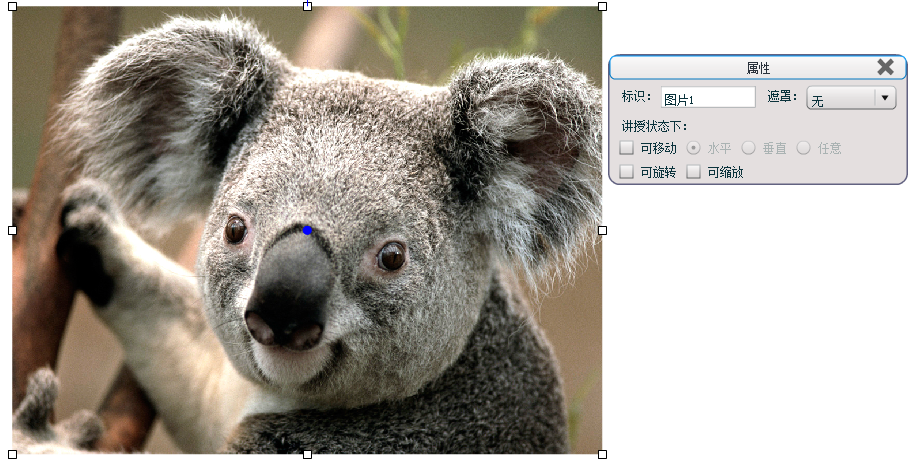The image size is (911, 463).
Task: Click the 属性 panel title bar
Action: (757, 68)
